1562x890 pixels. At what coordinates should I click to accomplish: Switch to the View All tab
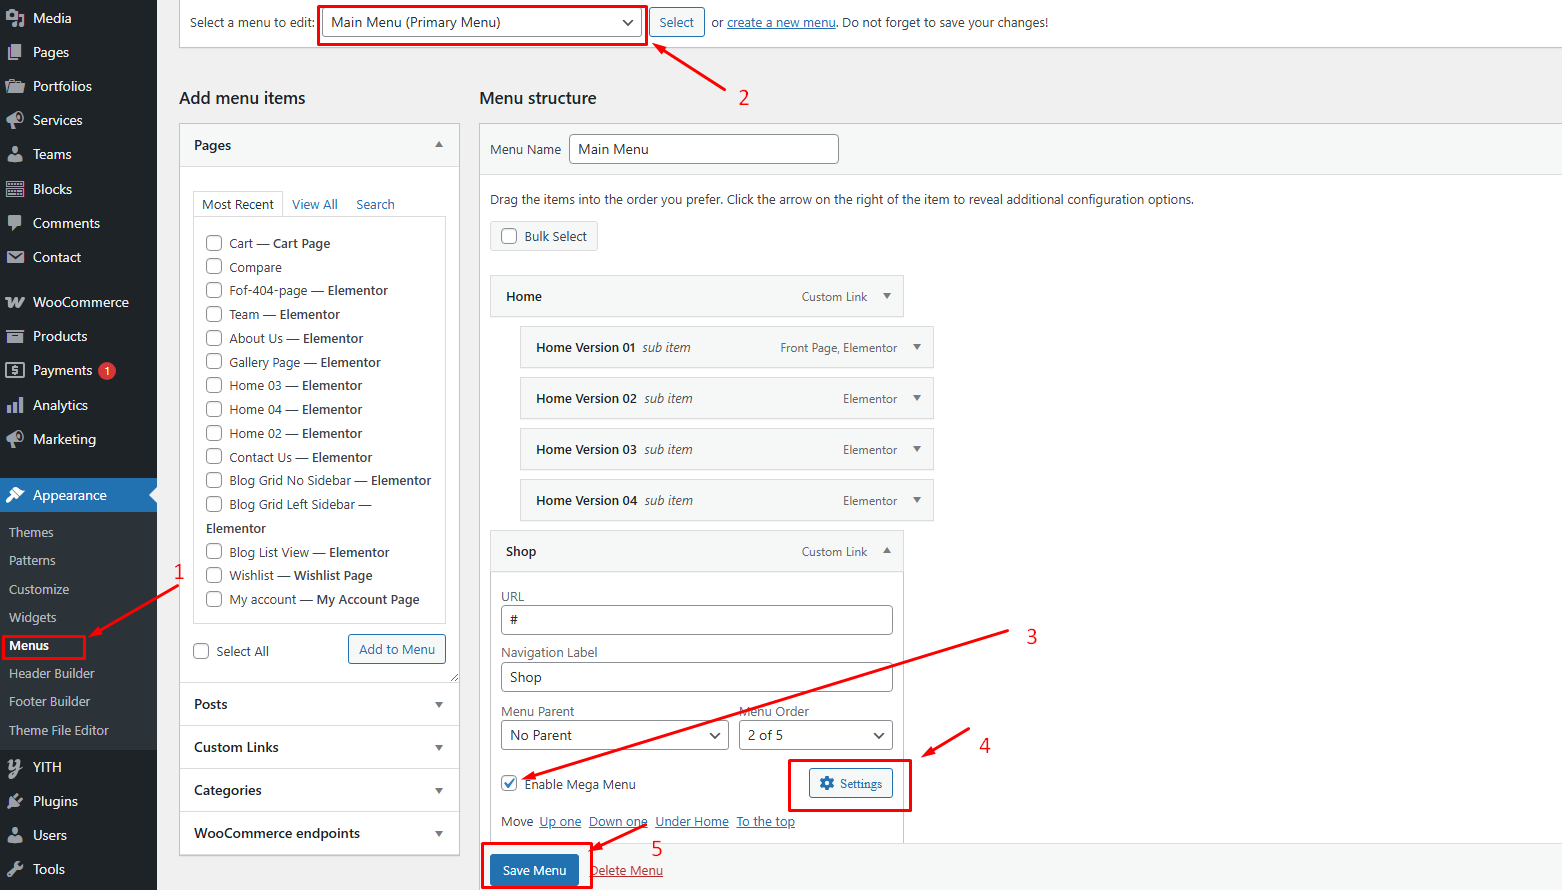(x=314, y=204)
